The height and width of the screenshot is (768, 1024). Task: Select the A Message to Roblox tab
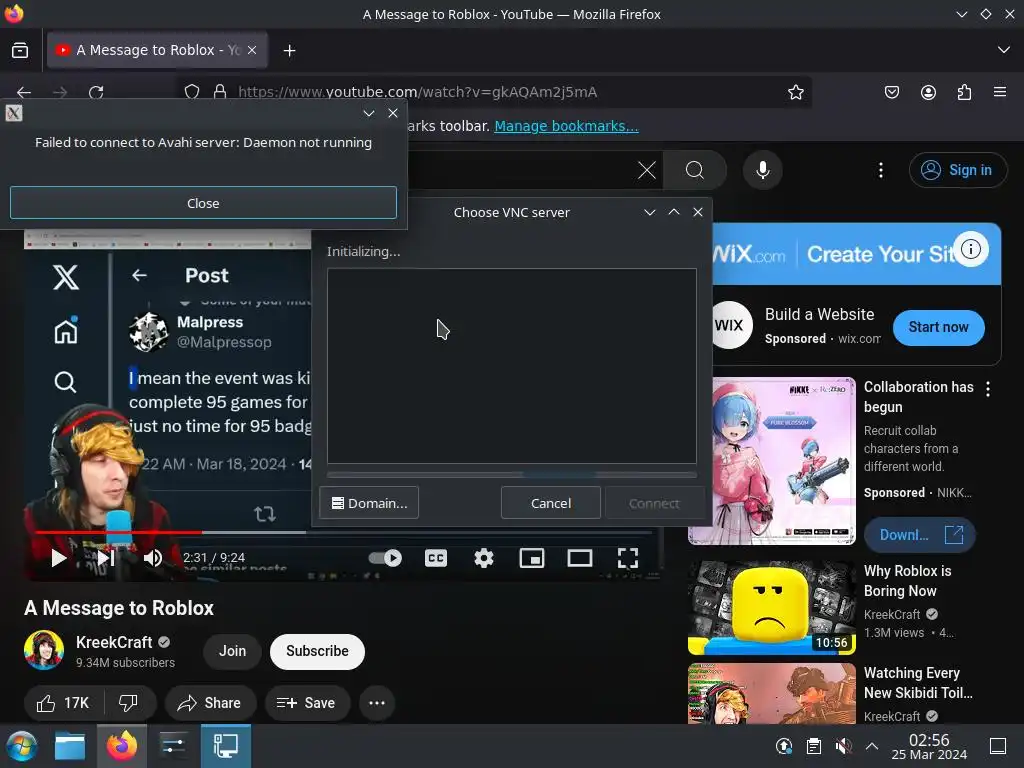click(157, 50)
